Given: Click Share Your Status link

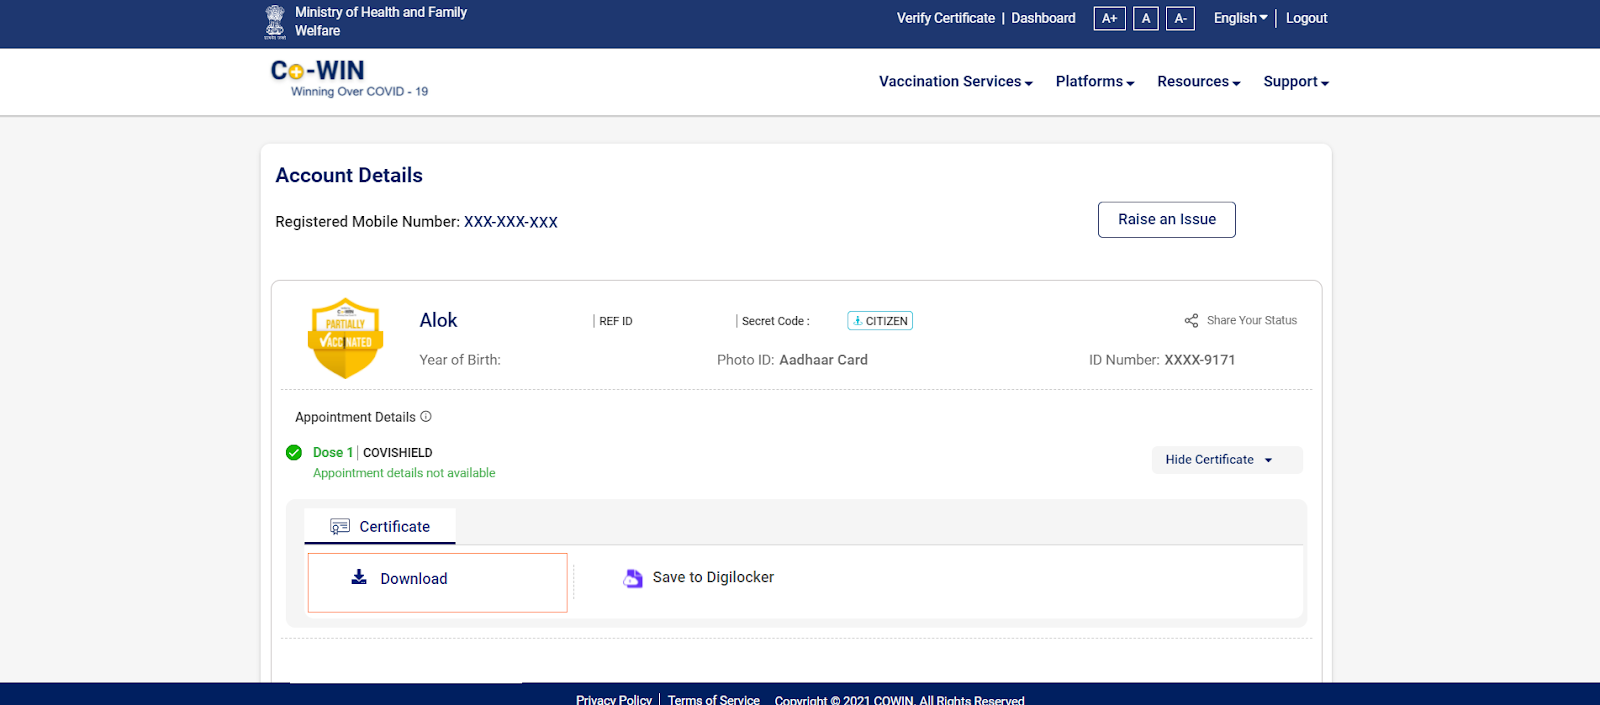Looking at the screenshot, I should 1252,321.
